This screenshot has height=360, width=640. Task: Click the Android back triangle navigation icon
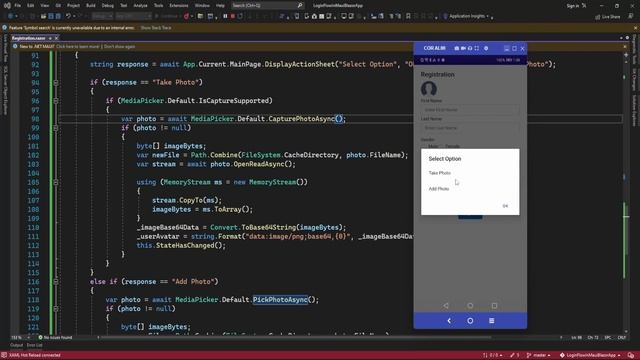click(x=446, y=305)
